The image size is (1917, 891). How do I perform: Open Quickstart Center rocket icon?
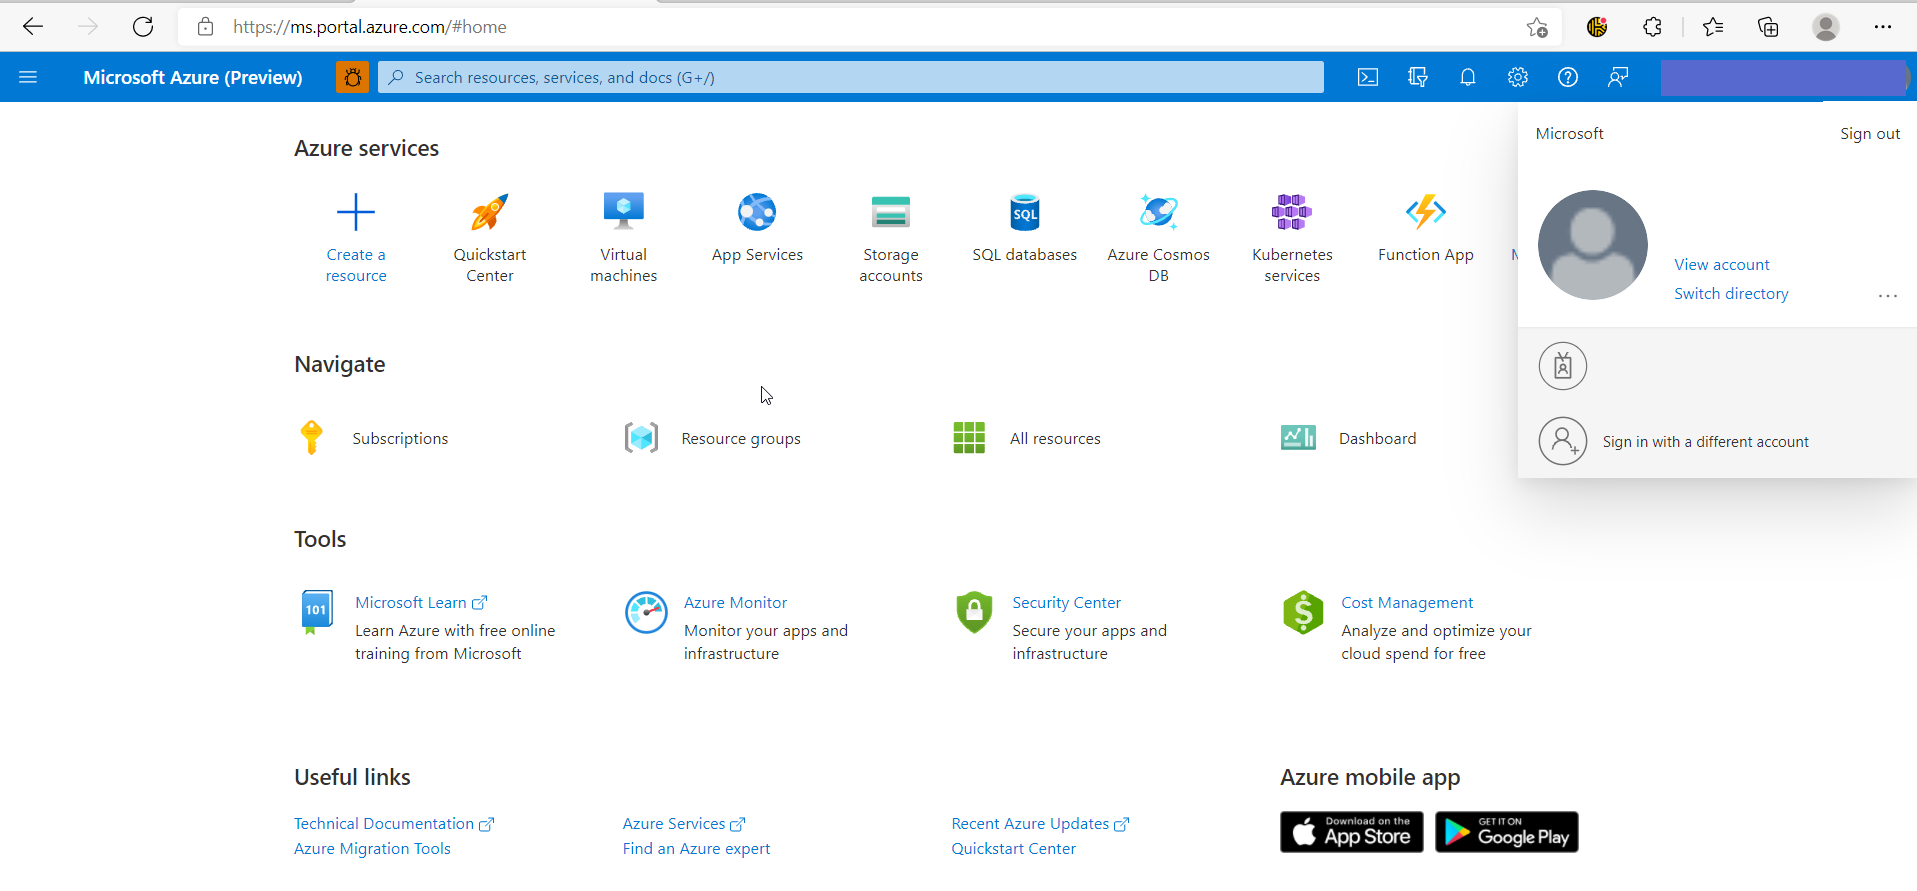(490, 212)
